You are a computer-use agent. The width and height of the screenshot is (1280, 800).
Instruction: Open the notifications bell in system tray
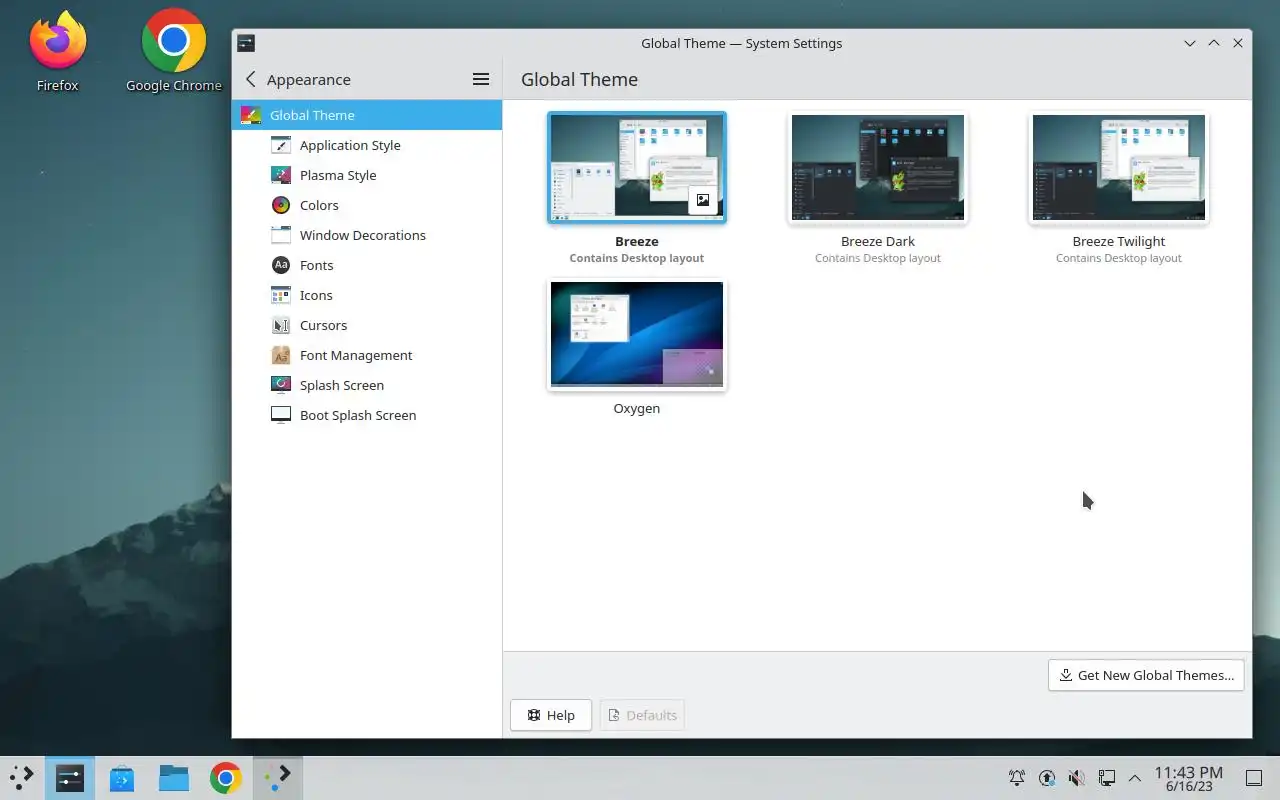[x=1017, y=778]
